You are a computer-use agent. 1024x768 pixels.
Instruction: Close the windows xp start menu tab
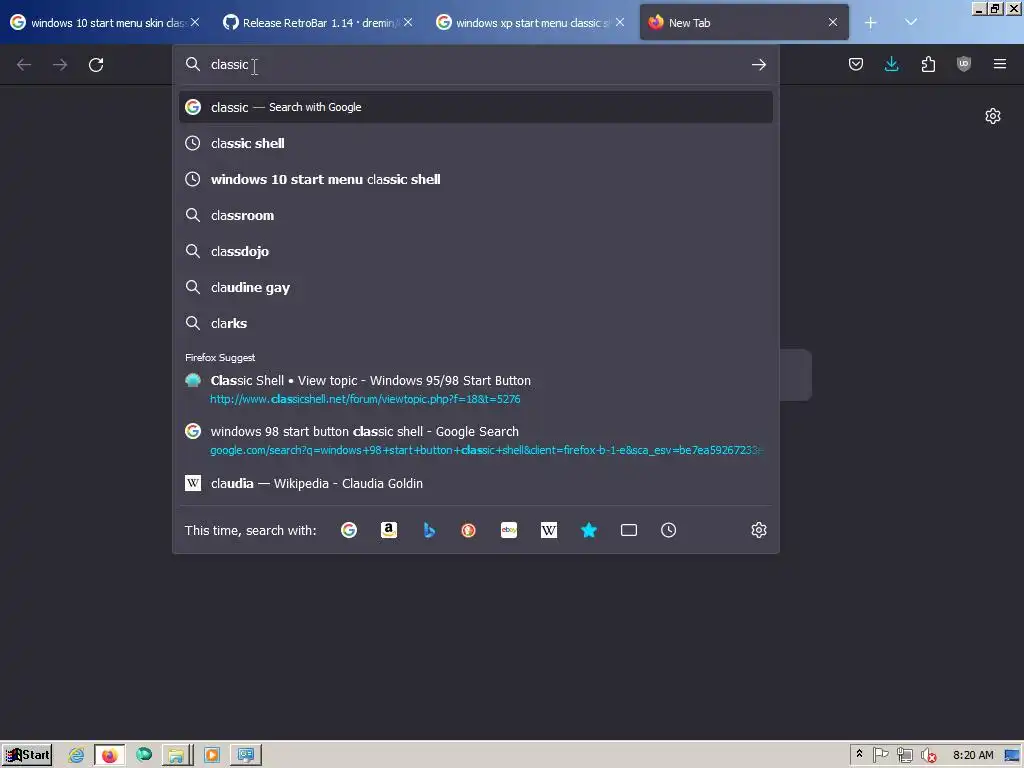tap(620, 23)
